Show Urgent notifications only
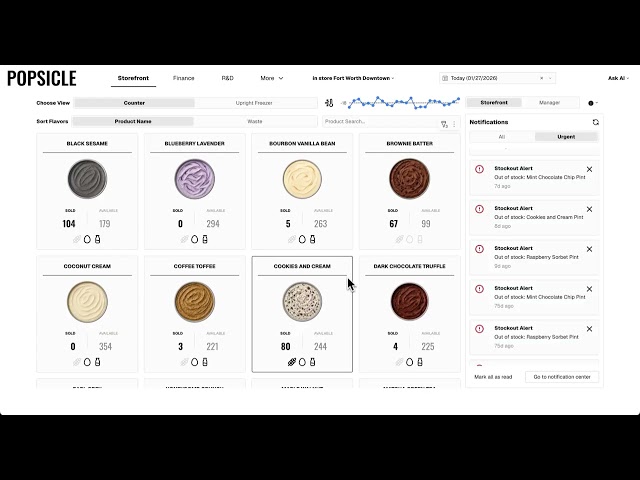 tap(566, 137)
